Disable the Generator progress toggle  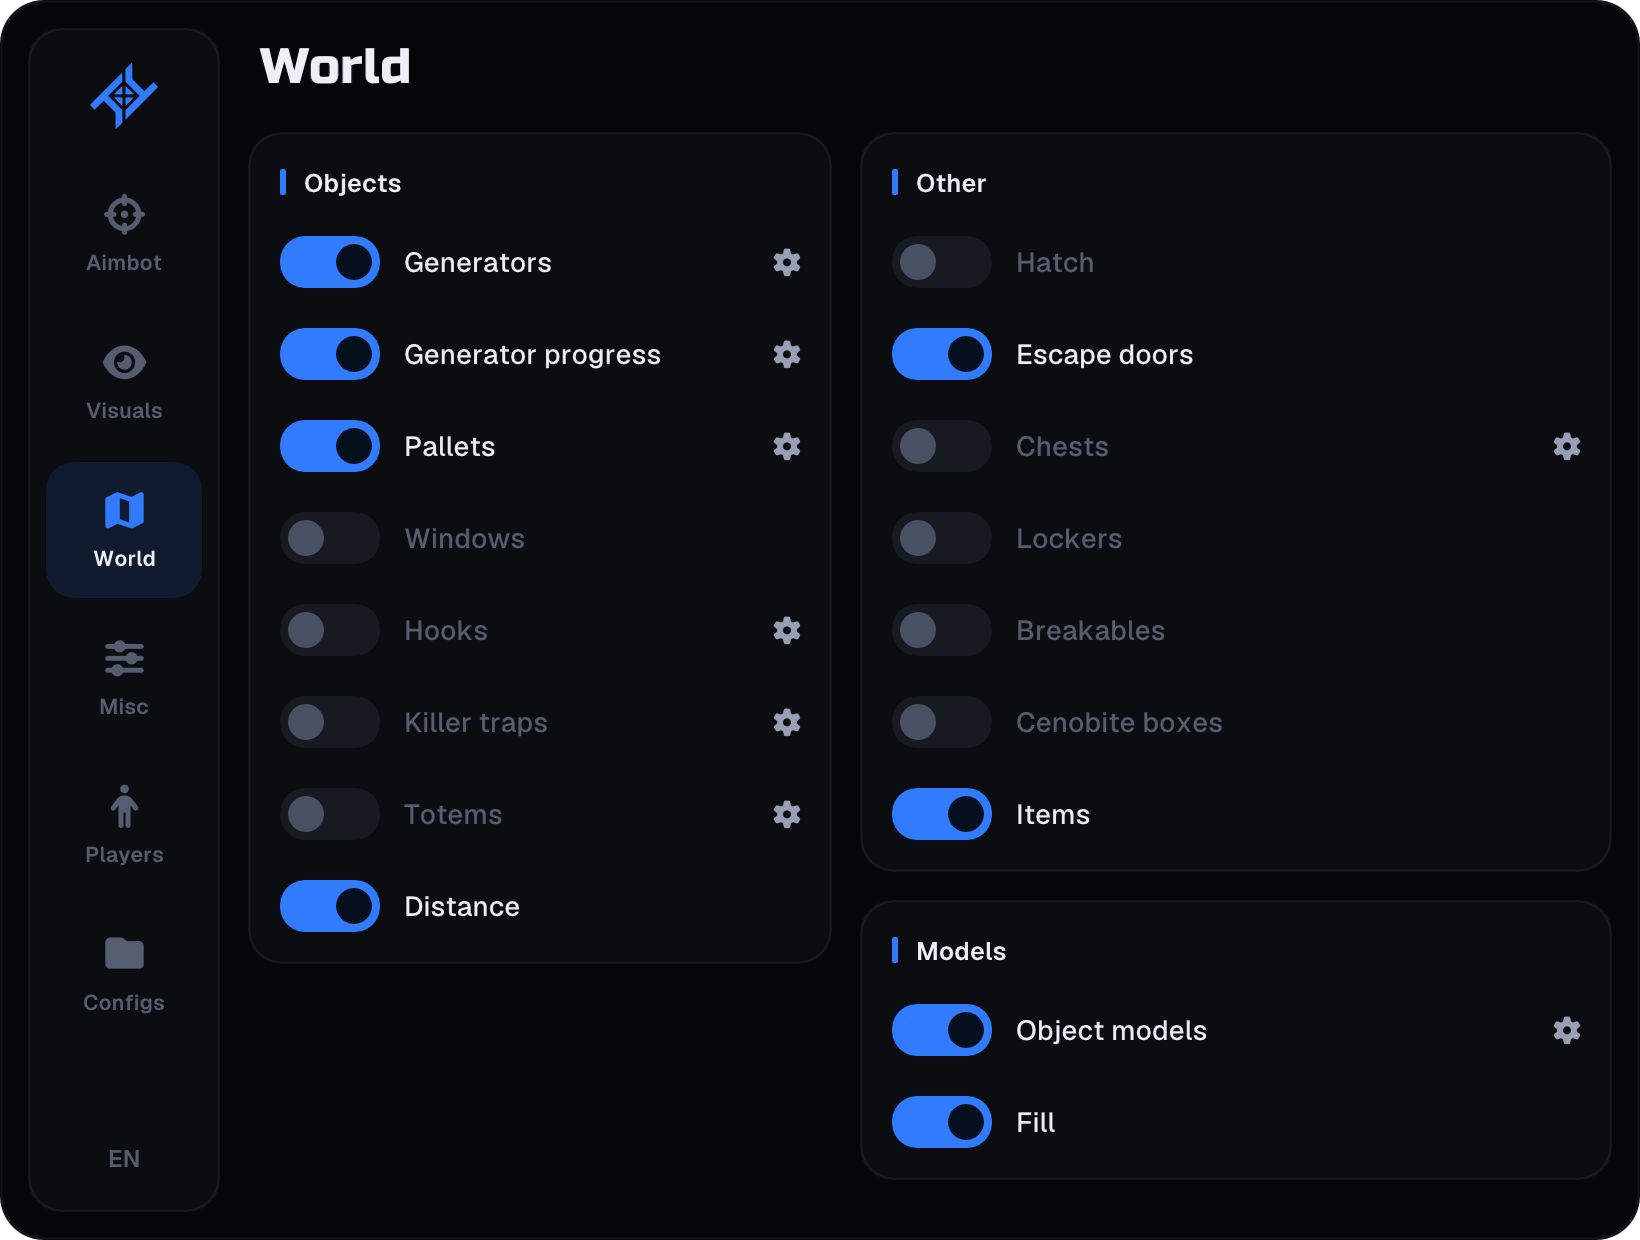[x=330, y=354]
